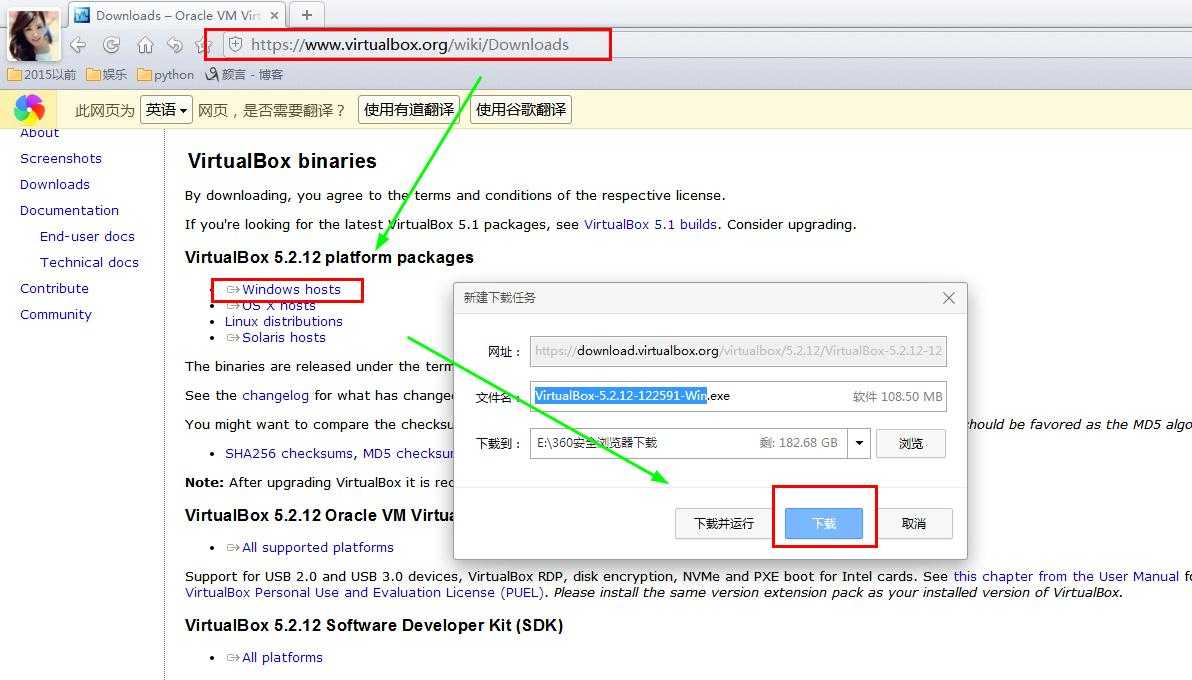Open Downloads in the sidebar
Viewport: 1192px width, 680px height.
pos(55,184)
